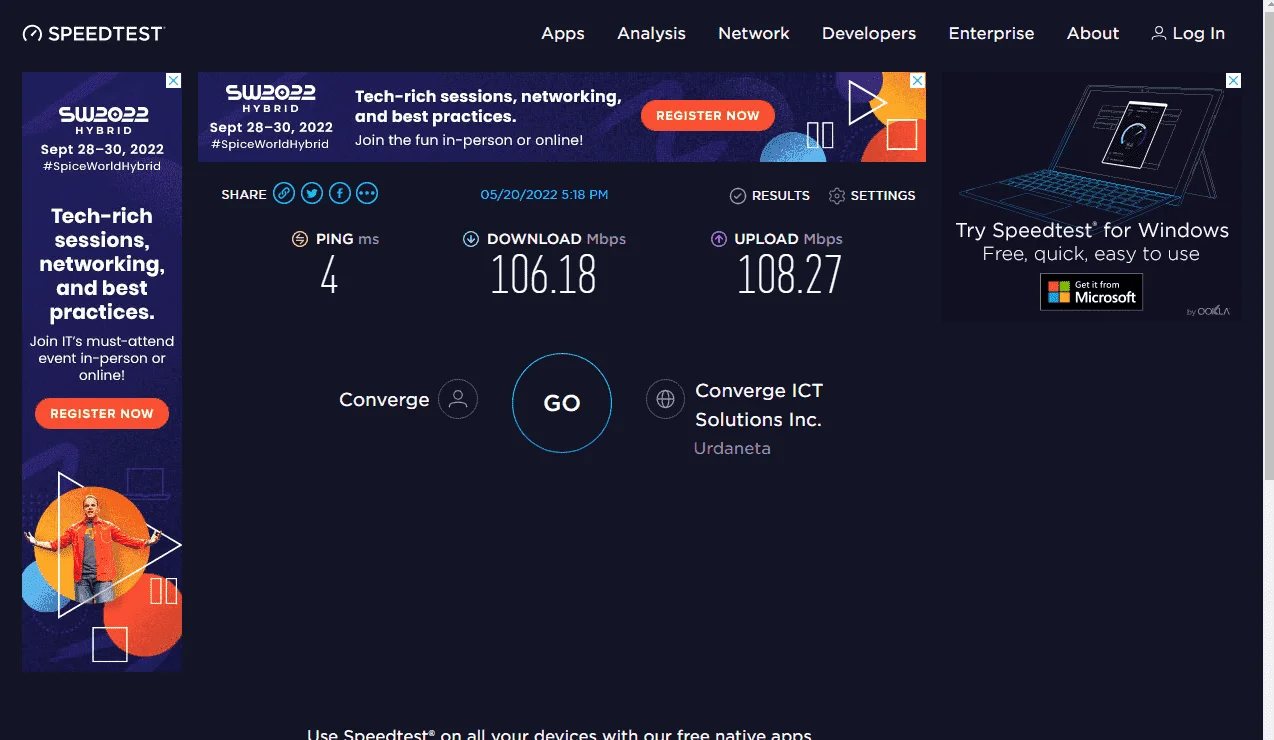Click the ping value 4

[x=329, y=275]
